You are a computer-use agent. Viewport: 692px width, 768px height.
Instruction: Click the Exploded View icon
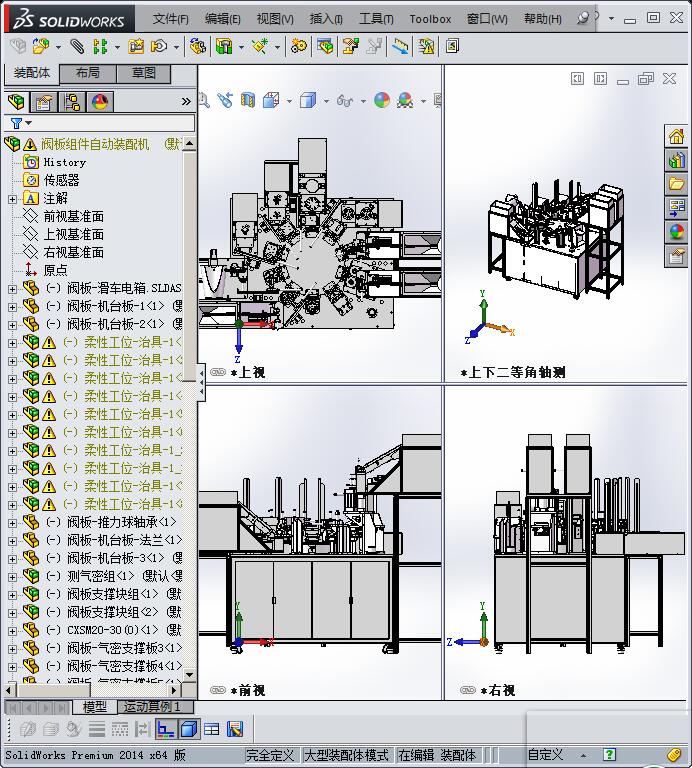point(350,47)
